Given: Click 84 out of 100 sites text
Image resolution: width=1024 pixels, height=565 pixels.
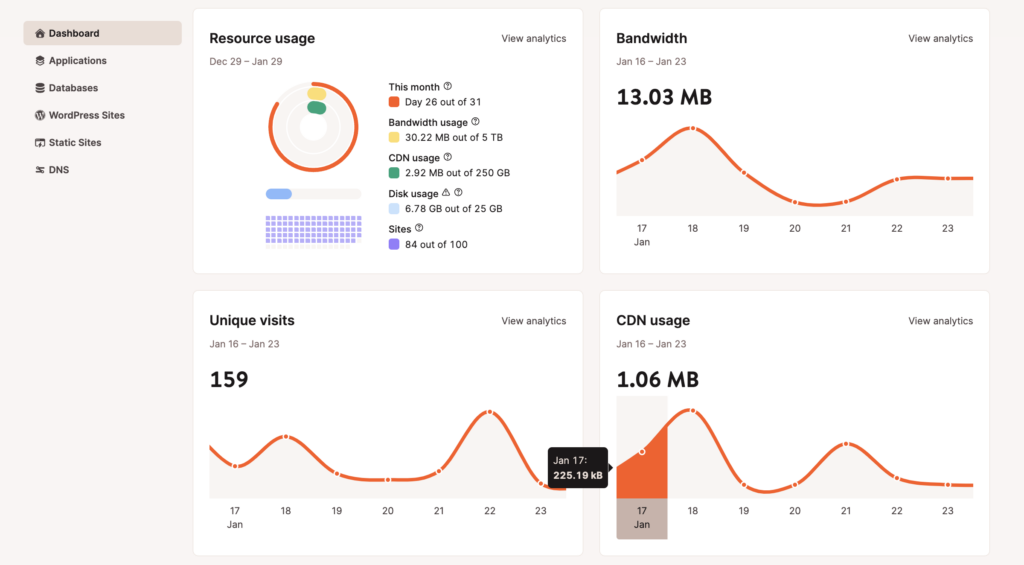Looking at the screenshot, I should [436, 244].
